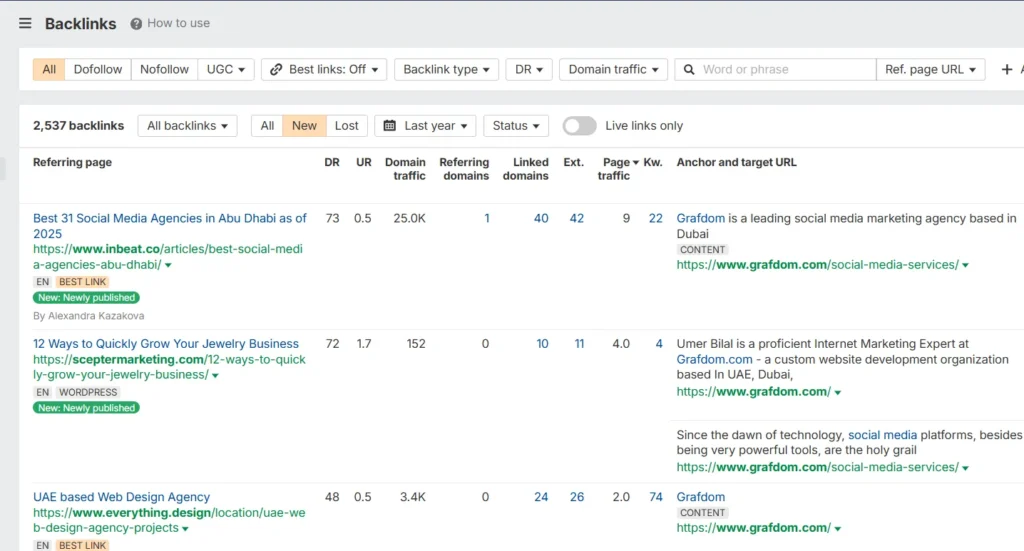Screen dimensions: 1024x551
Task: Click Grafdom anchor in inbeat row
Action: coord(701,219)
